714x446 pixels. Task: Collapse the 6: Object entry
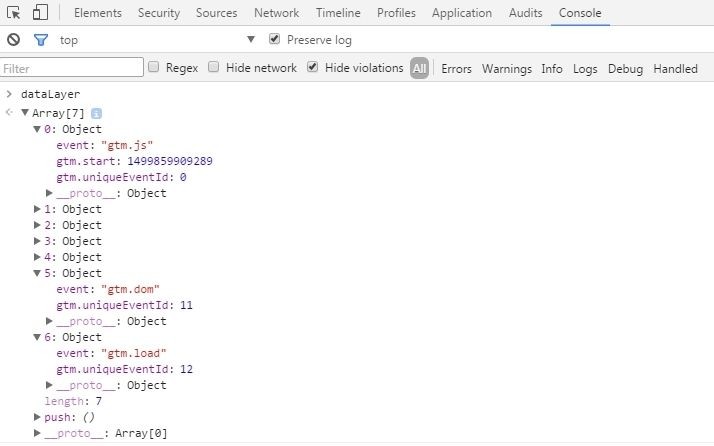coord(37,337)
